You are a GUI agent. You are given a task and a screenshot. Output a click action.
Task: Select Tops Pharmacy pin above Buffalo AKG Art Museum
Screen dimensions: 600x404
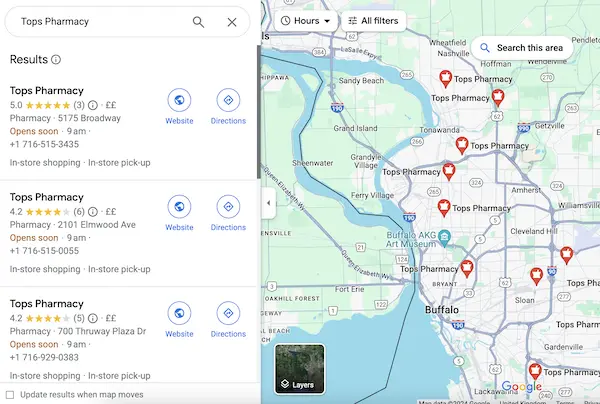444,208
